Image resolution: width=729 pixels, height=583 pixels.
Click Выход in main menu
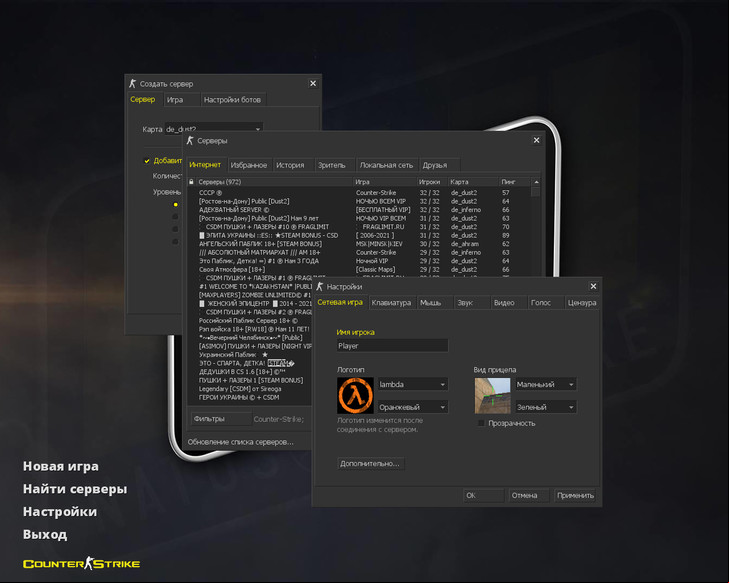45,535
